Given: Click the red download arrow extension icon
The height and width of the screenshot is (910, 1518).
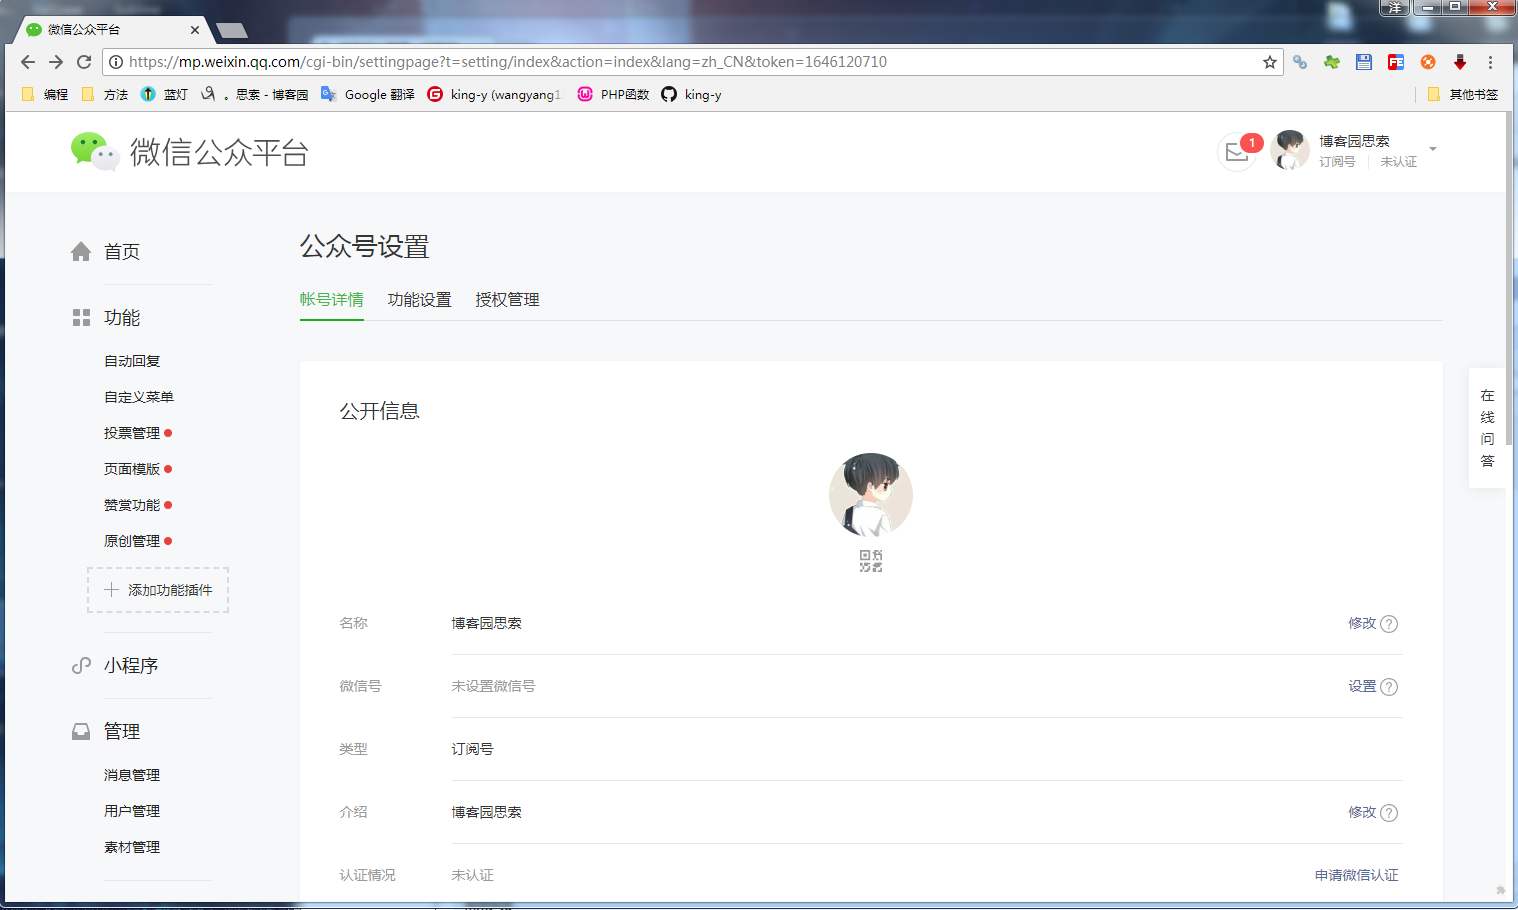Looking at the screenshot, I should (1460, 62).
